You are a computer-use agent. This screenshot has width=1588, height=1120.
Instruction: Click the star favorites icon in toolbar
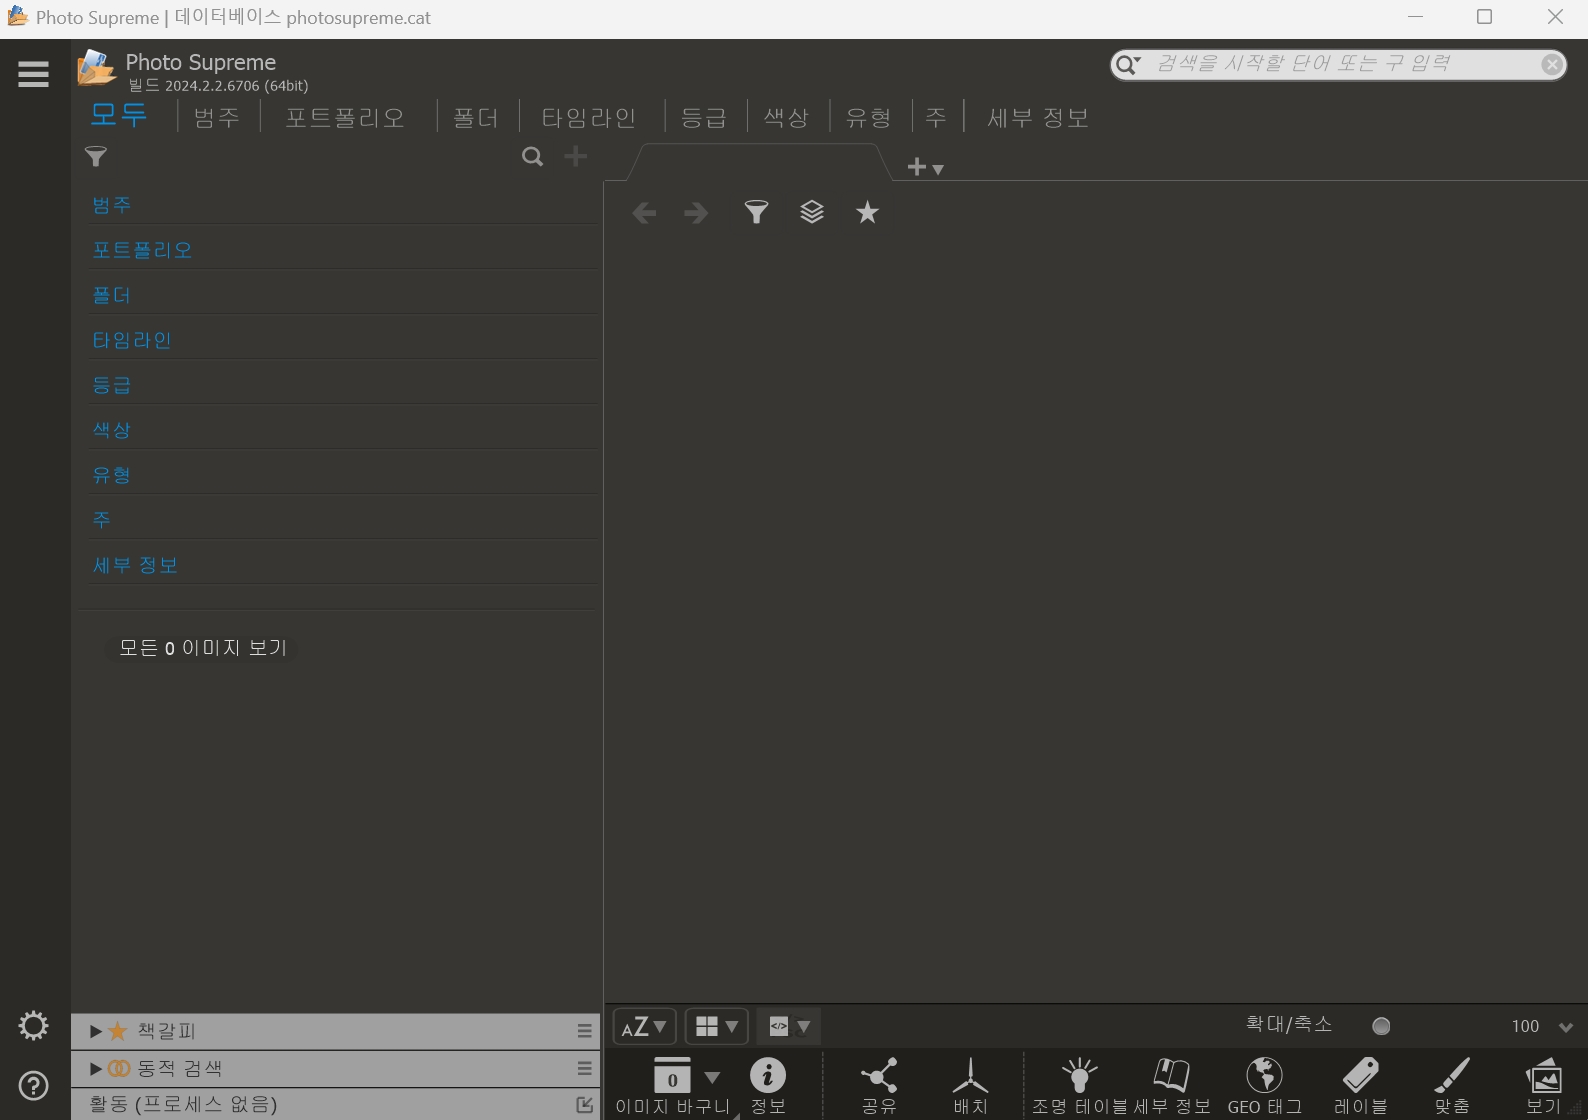(867, 212)
